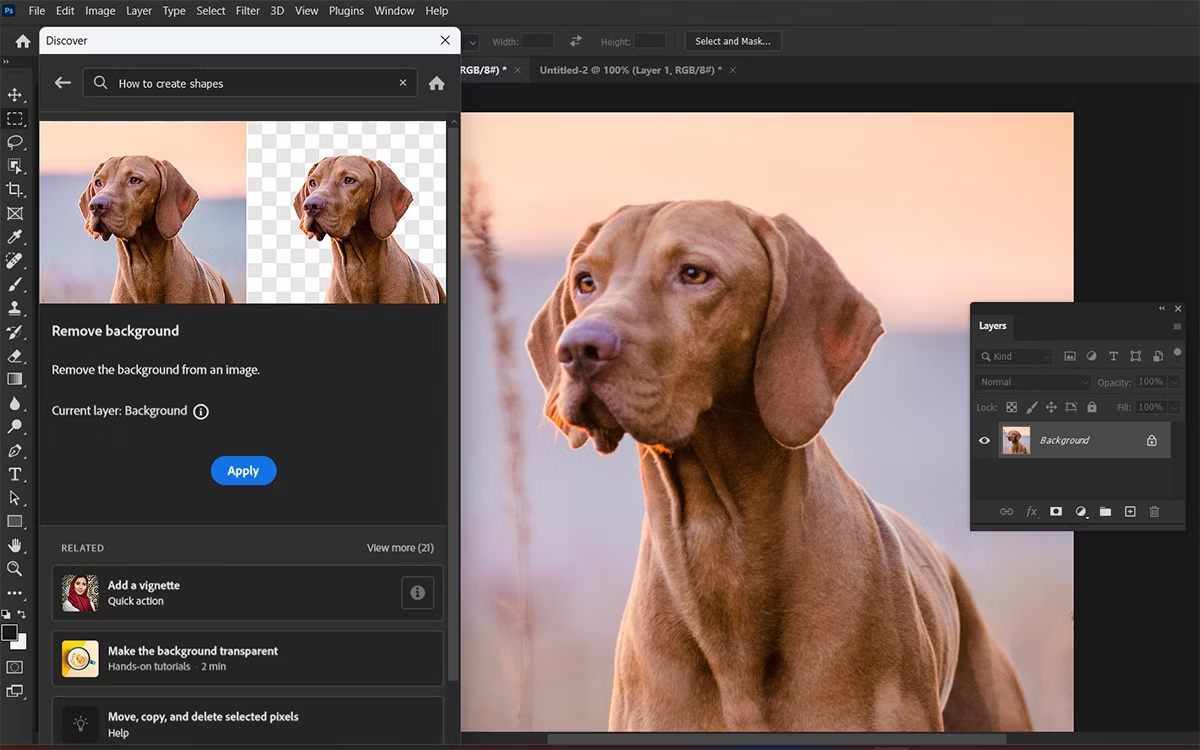Select the Brush tool
The image size is (1200, 750).
[x=15, y=284]
